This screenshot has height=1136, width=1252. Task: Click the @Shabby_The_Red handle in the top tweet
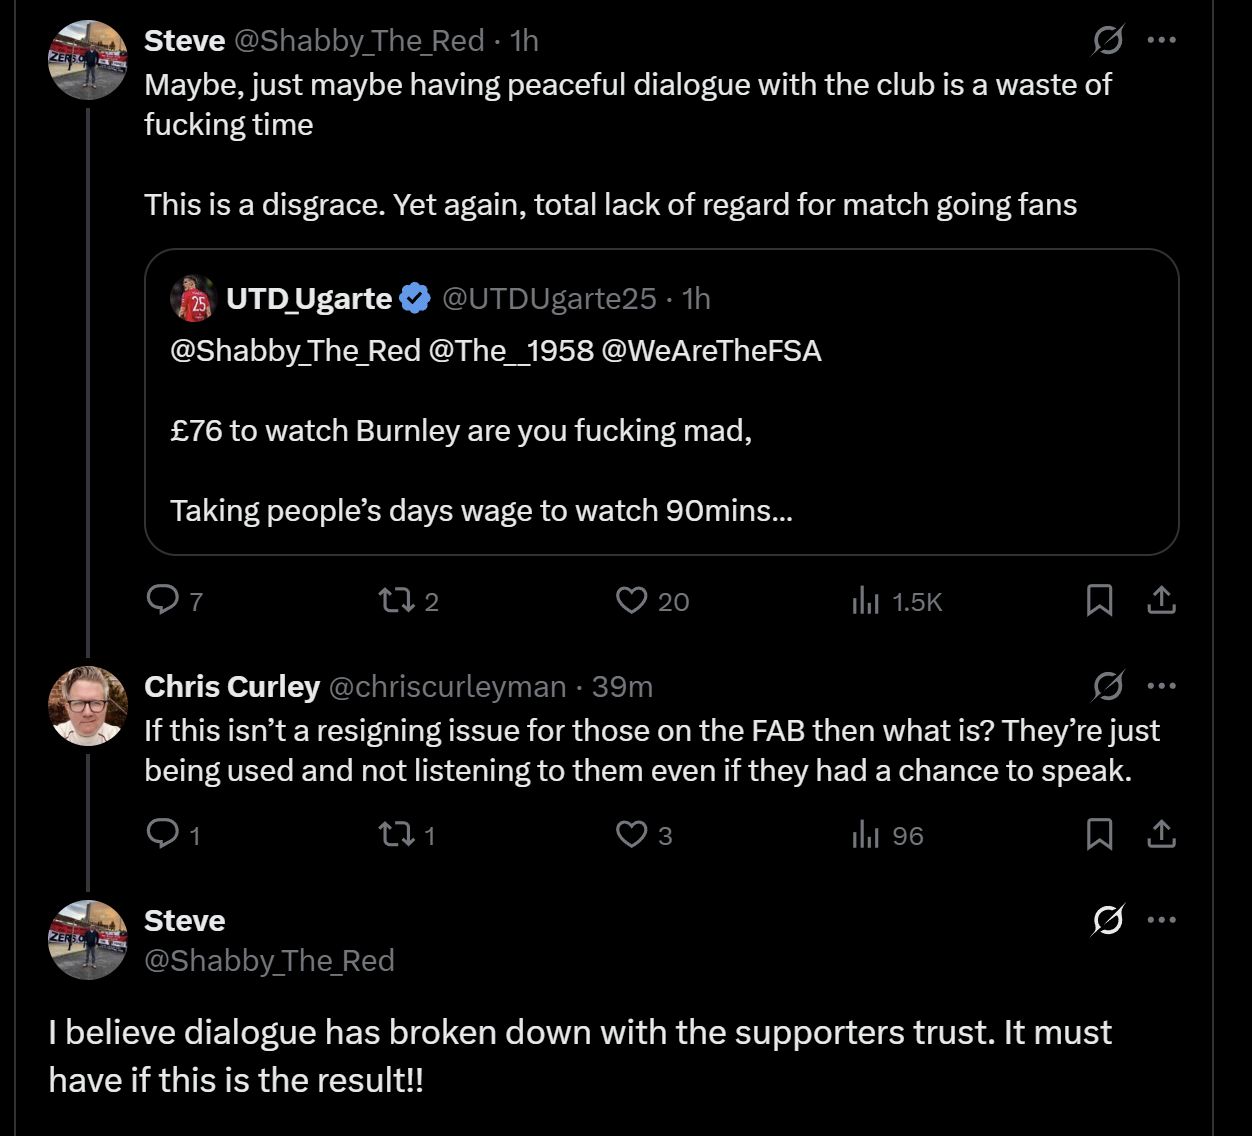pyautogui.click(x=361, y=41)
